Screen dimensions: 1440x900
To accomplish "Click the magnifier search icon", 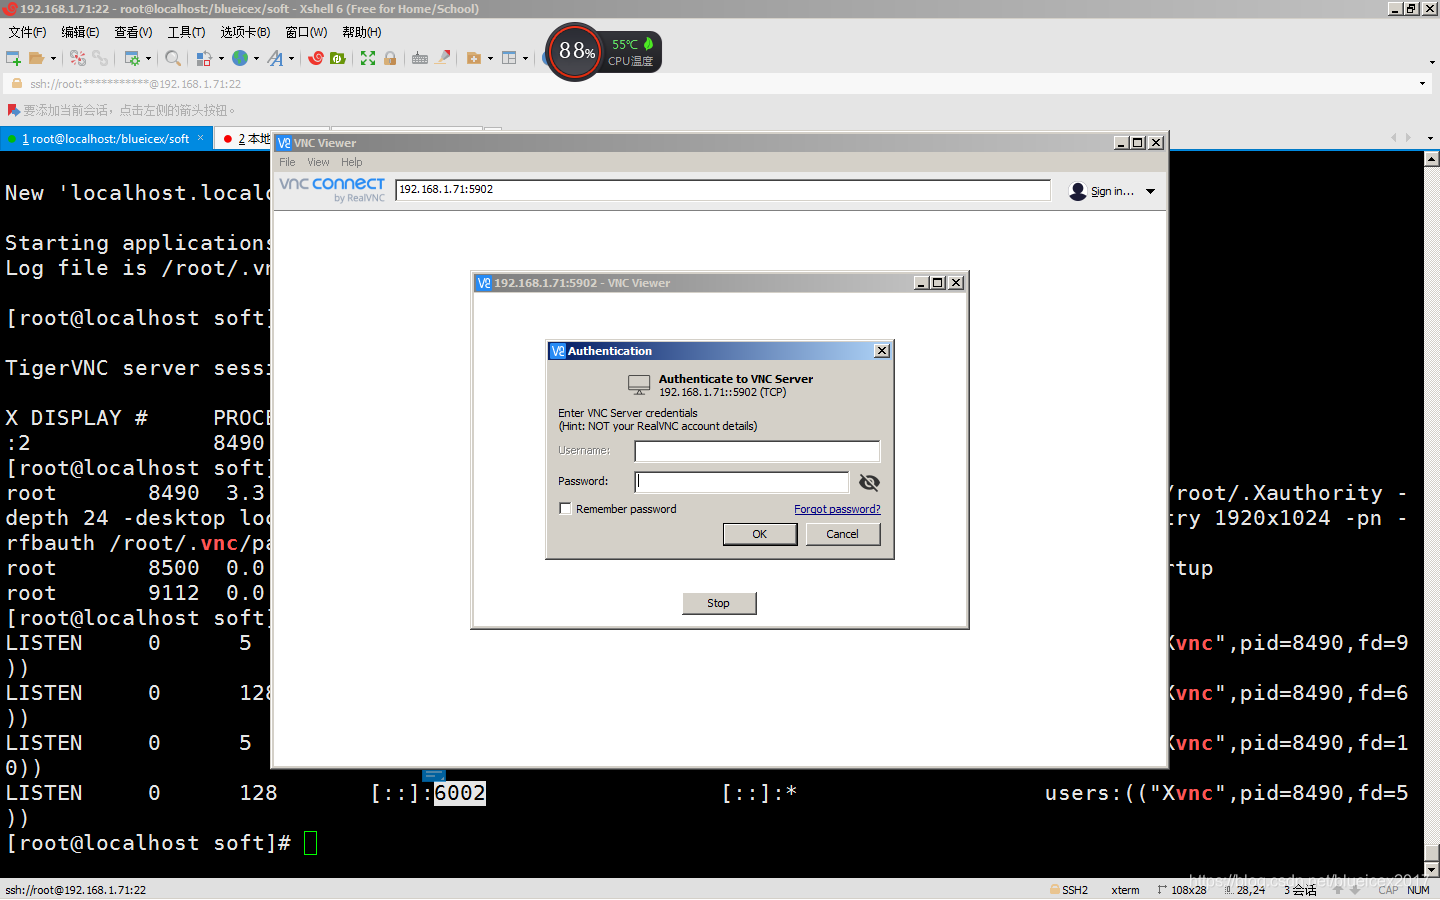I will (173, 58).
